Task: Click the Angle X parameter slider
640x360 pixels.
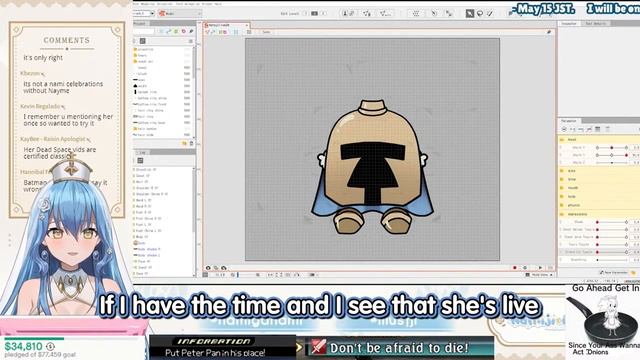Action: 611,147
